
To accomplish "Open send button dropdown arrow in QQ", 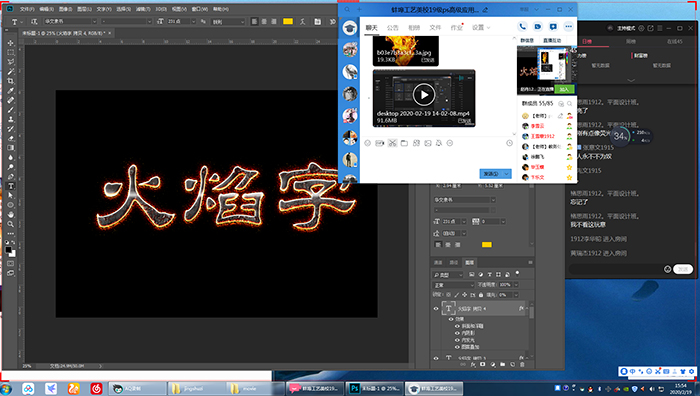I will (x=507, y=174).
